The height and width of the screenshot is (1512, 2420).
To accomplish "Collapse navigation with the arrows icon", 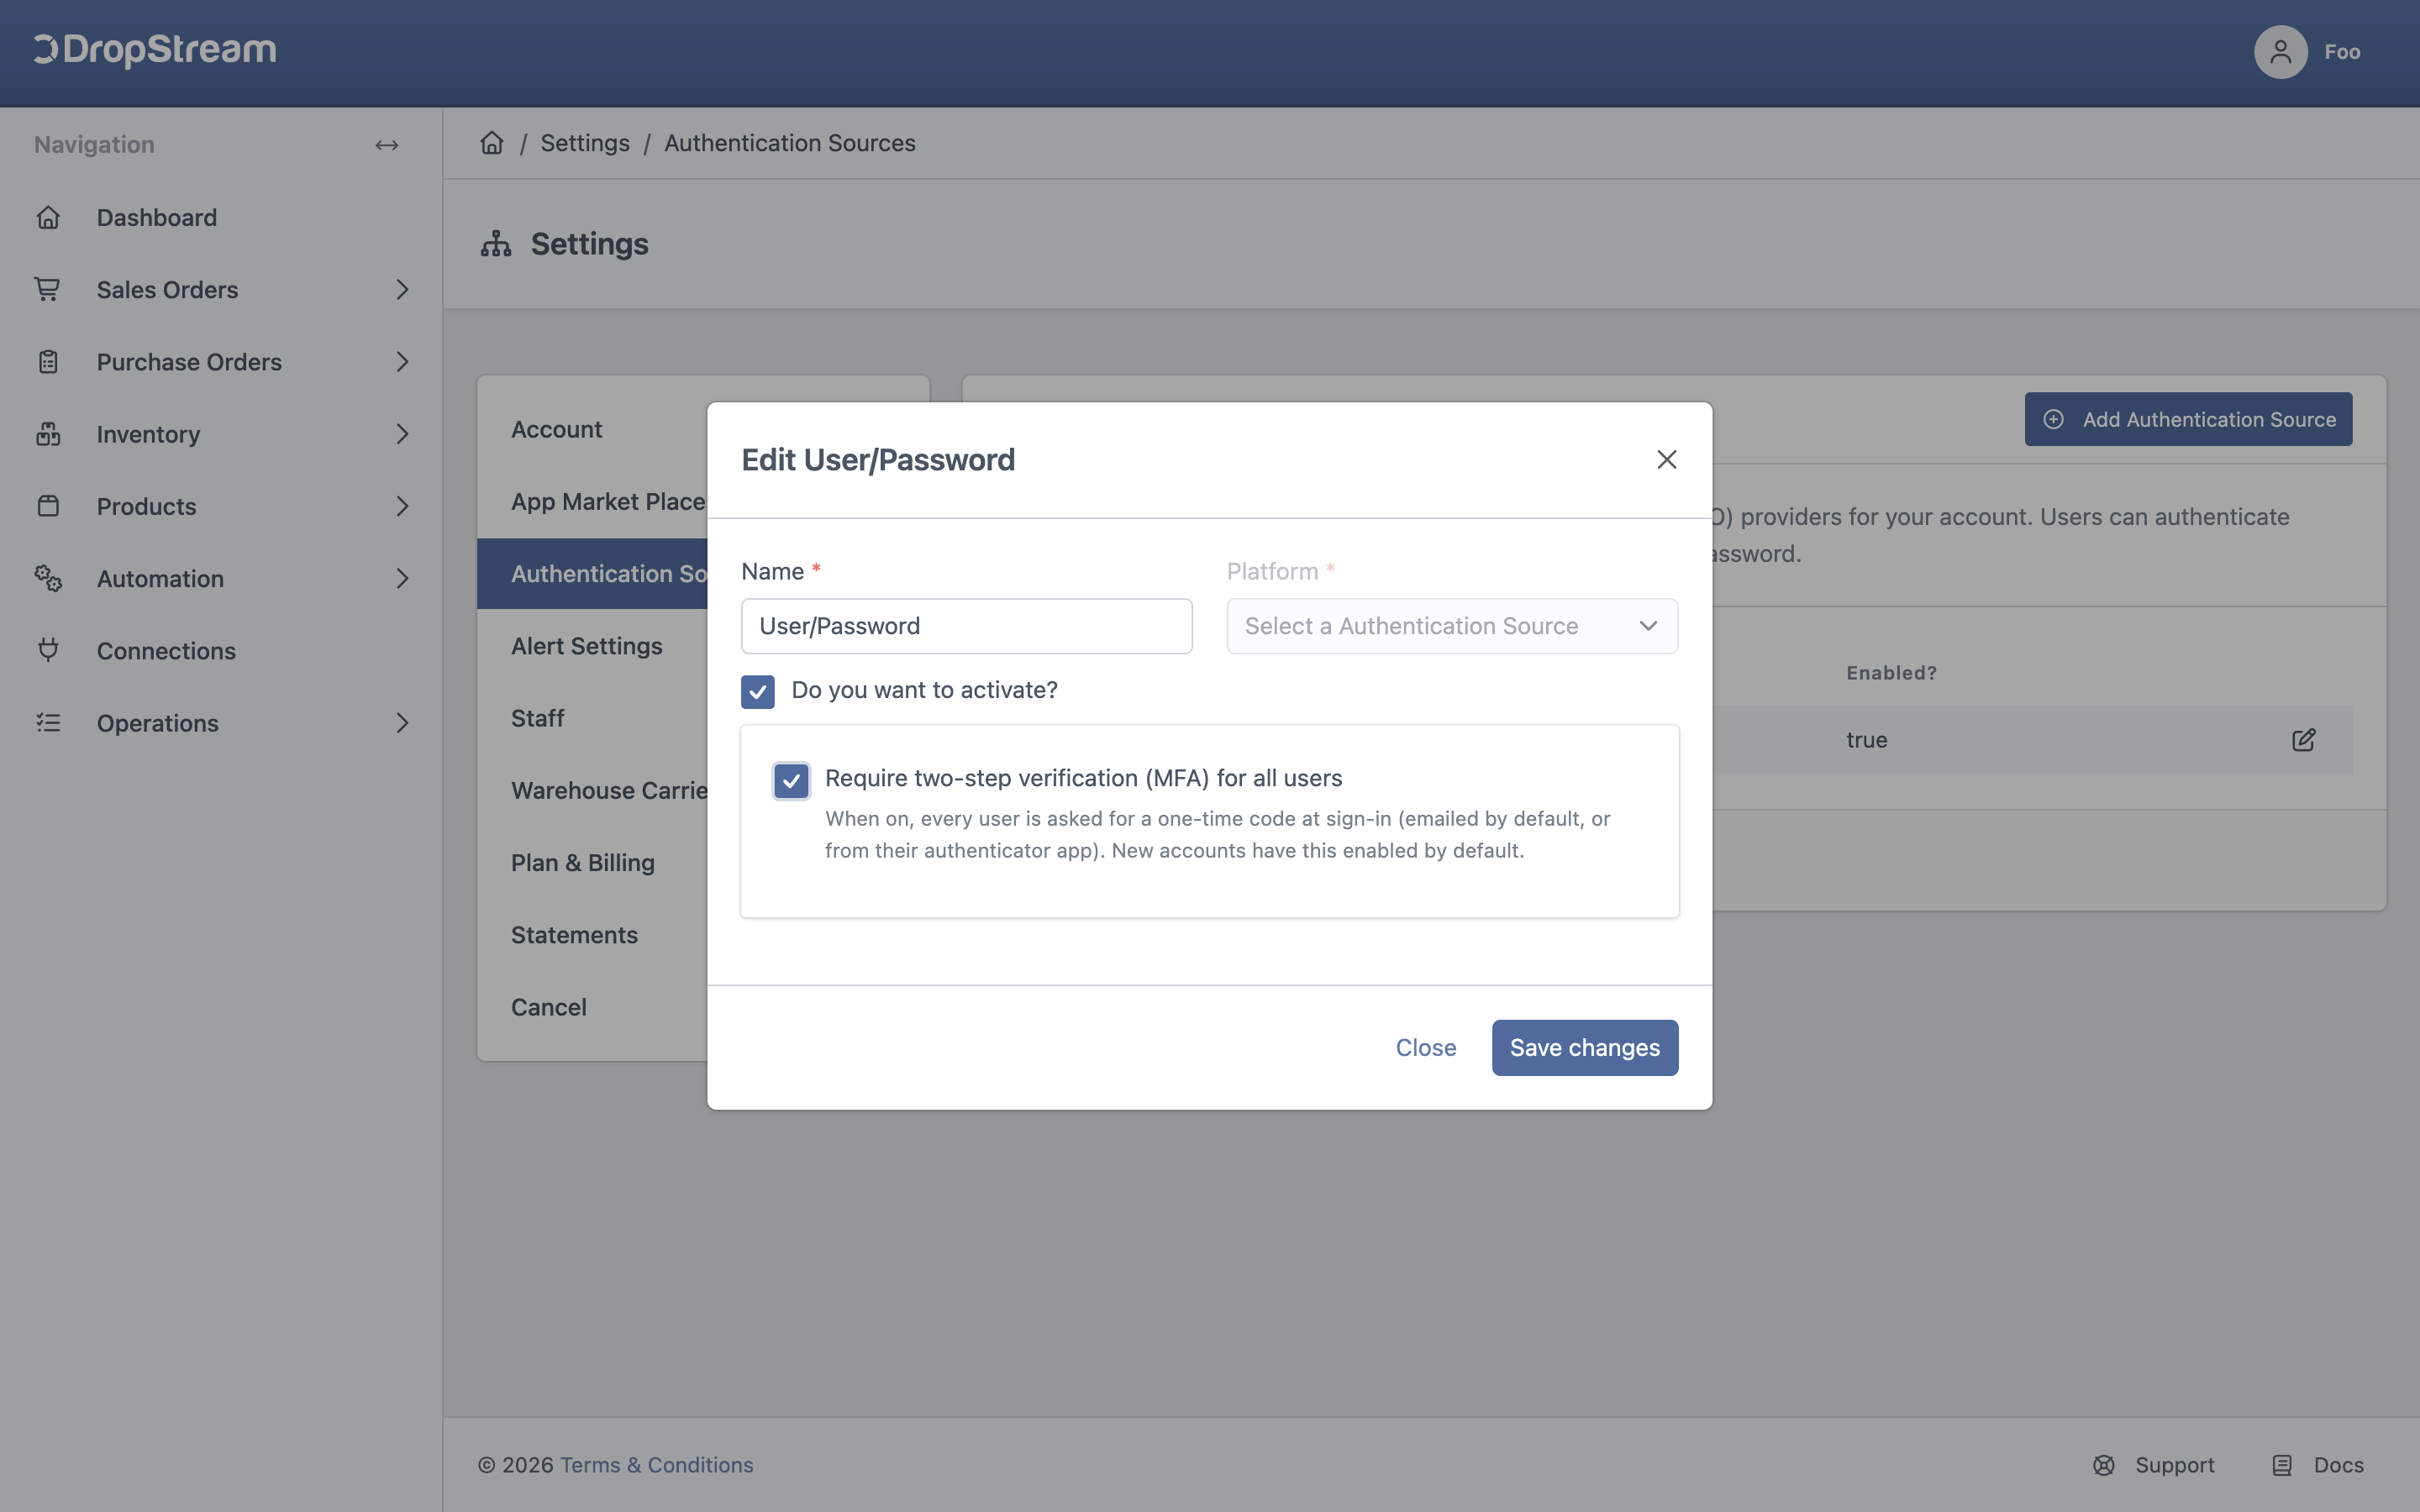I will point(387,146).
